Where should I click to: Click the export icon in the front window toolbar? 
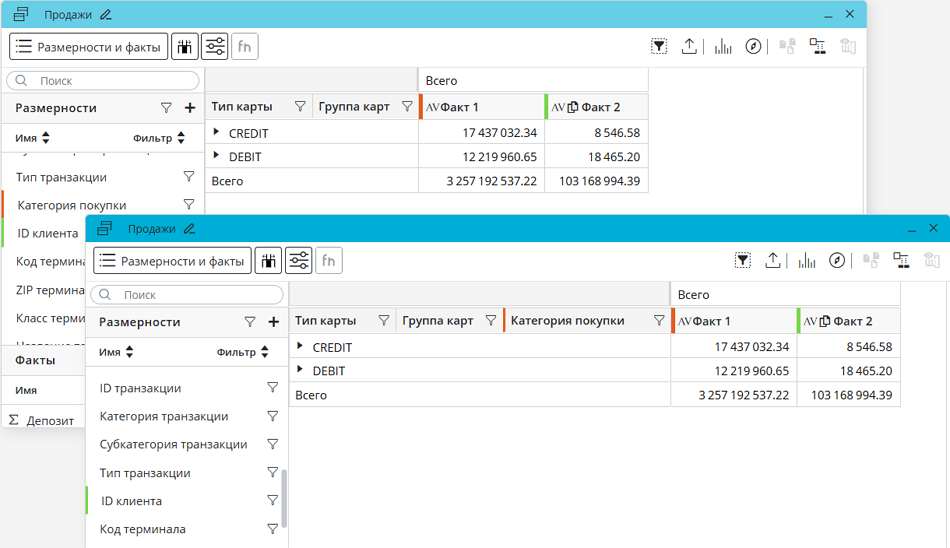point(773,261)
